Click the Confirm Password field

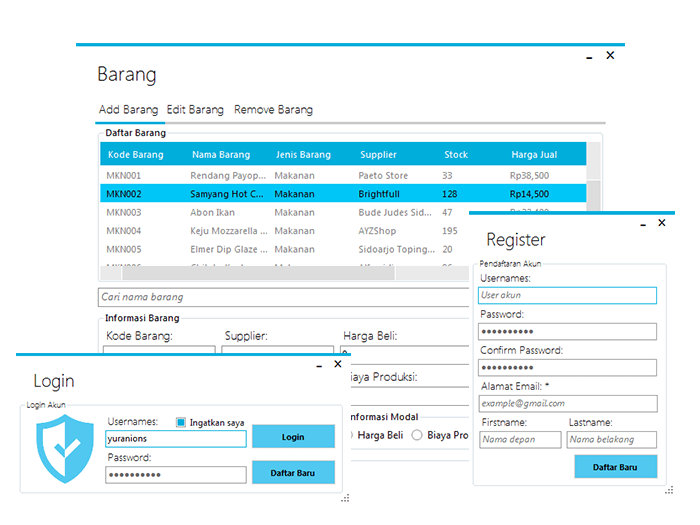pyautogui.click(x=567, y=368)
